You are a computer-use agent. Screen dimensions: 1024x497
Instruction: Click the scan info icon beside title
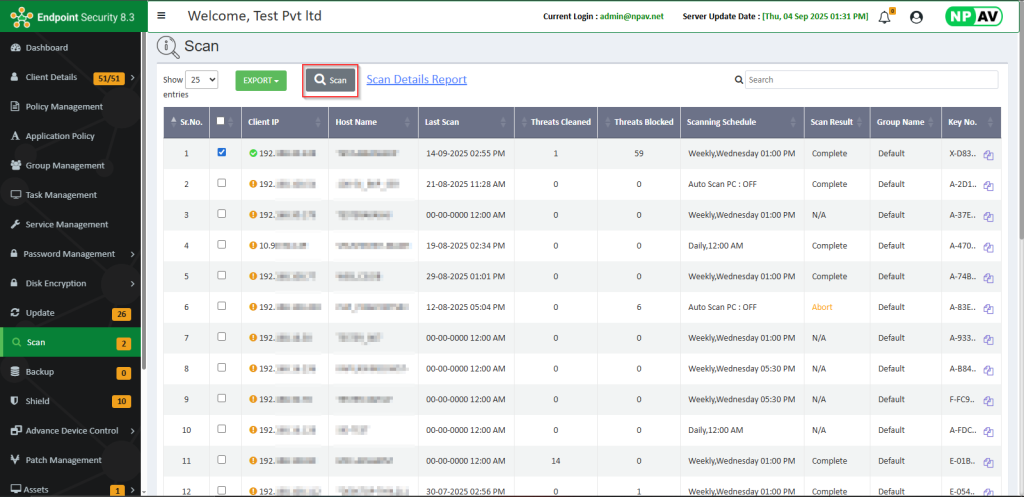tap(167, 46)
